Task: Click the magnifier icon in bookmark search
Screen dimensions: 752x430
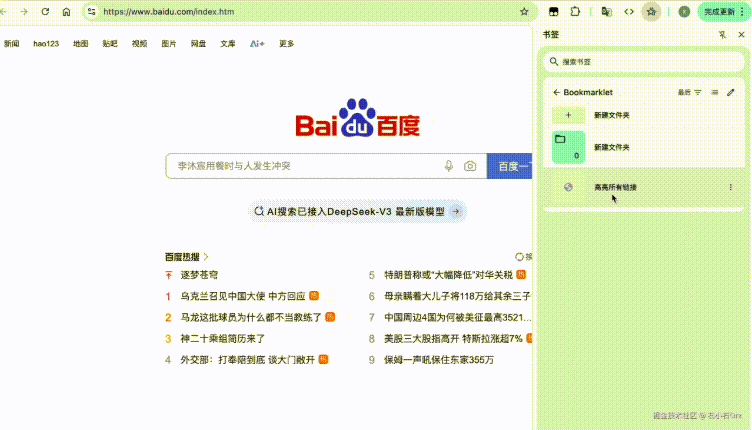Action: coord(554,61)
